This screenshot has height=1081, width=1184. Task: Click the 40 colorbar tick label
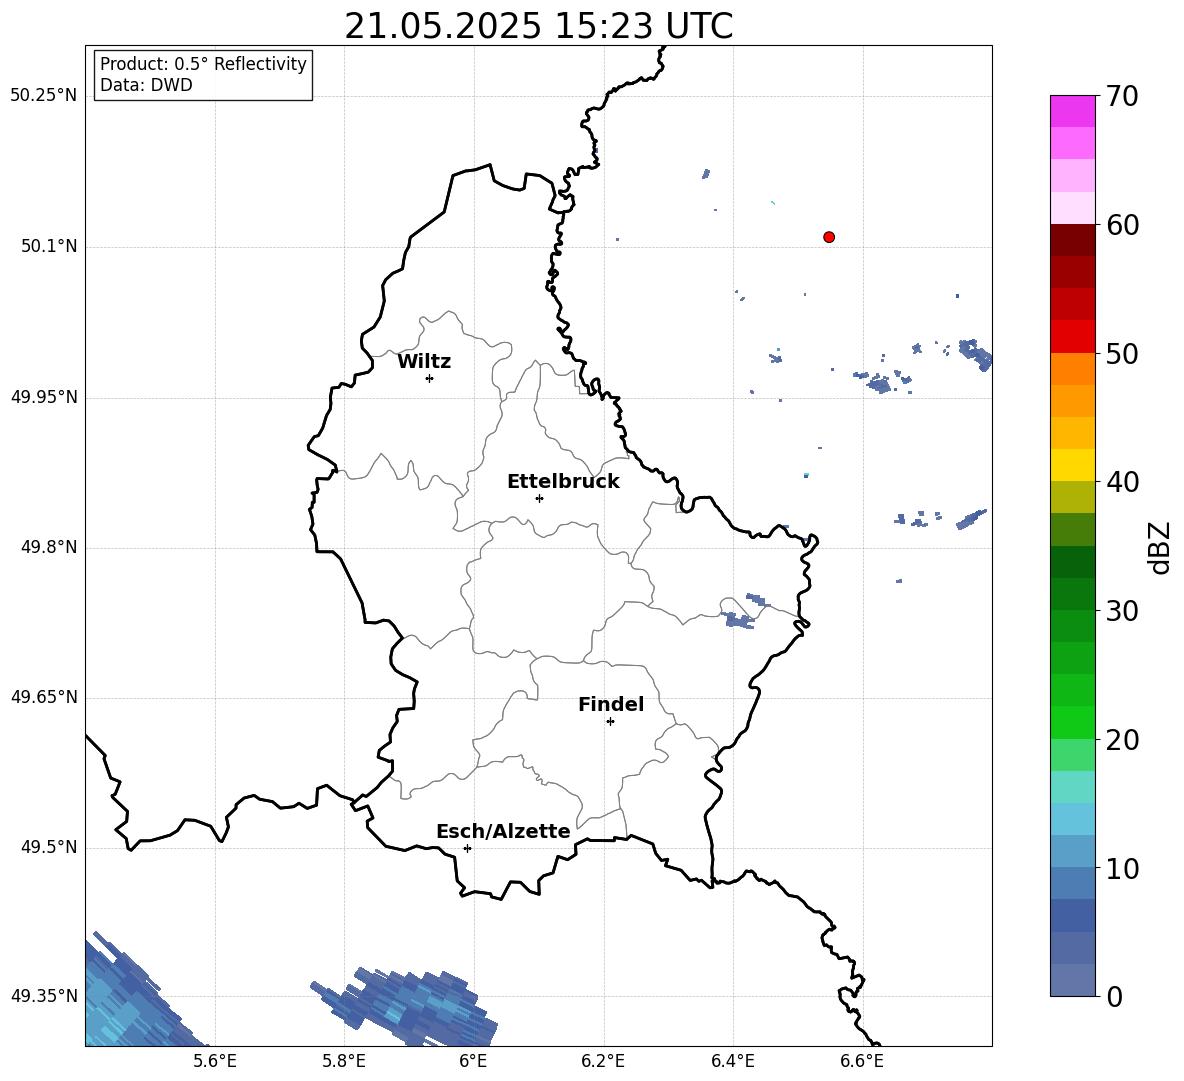point(1122,482)
